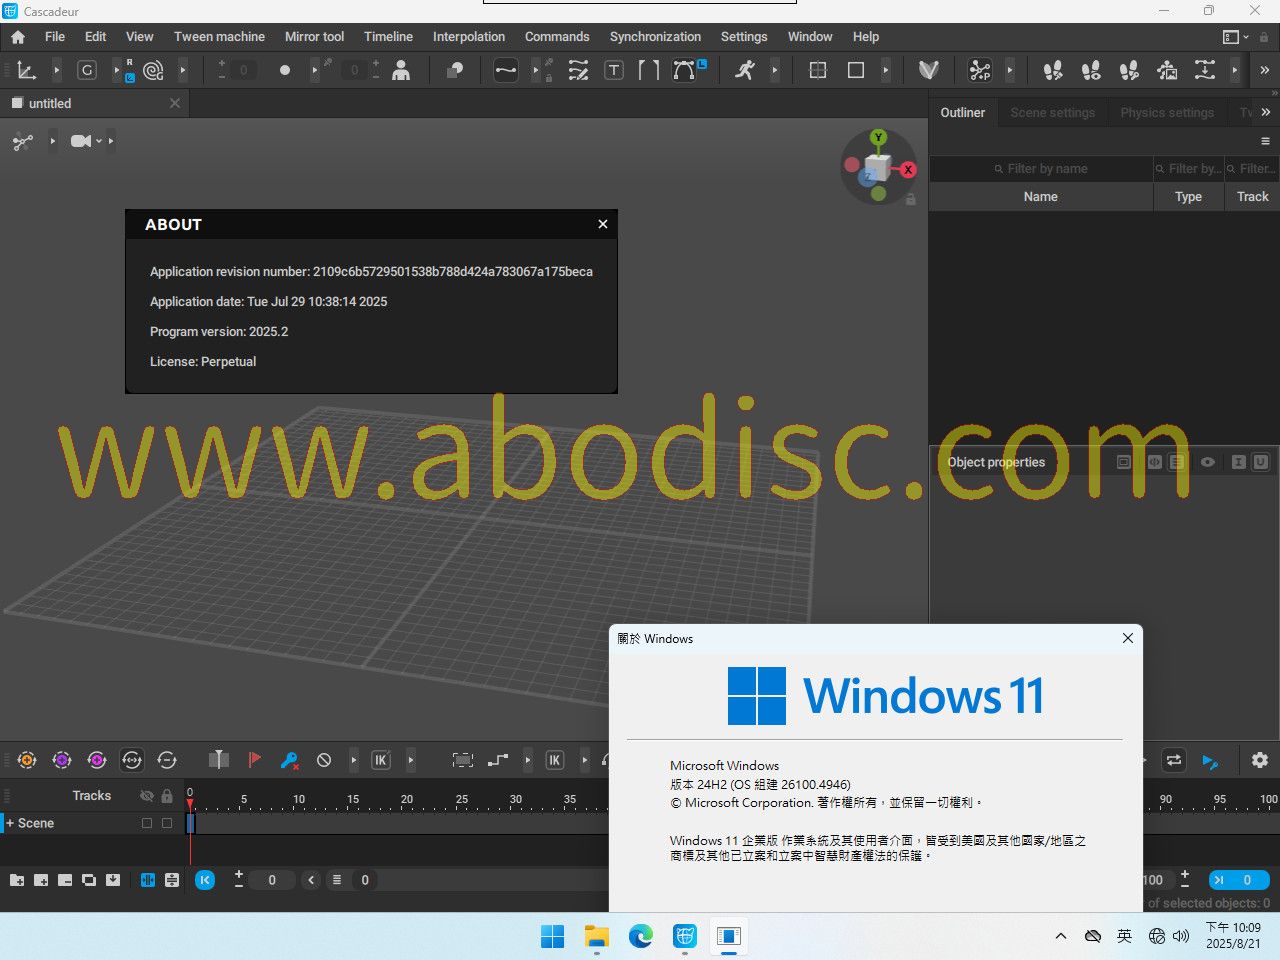
Task: Expand arrow next to node graph P icon
Action: pos(1009,70)
